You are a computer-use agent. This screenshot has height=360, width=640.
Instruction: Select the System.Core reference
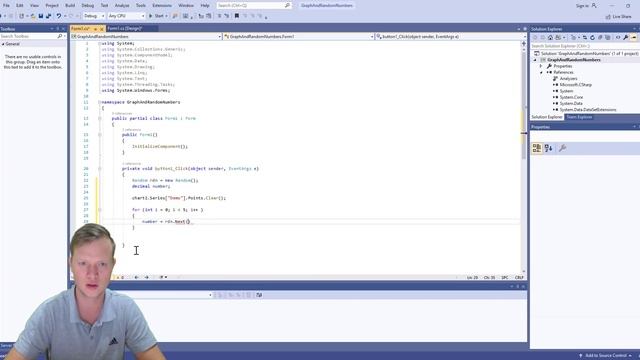pyautogui.click(x=571, y=97)
